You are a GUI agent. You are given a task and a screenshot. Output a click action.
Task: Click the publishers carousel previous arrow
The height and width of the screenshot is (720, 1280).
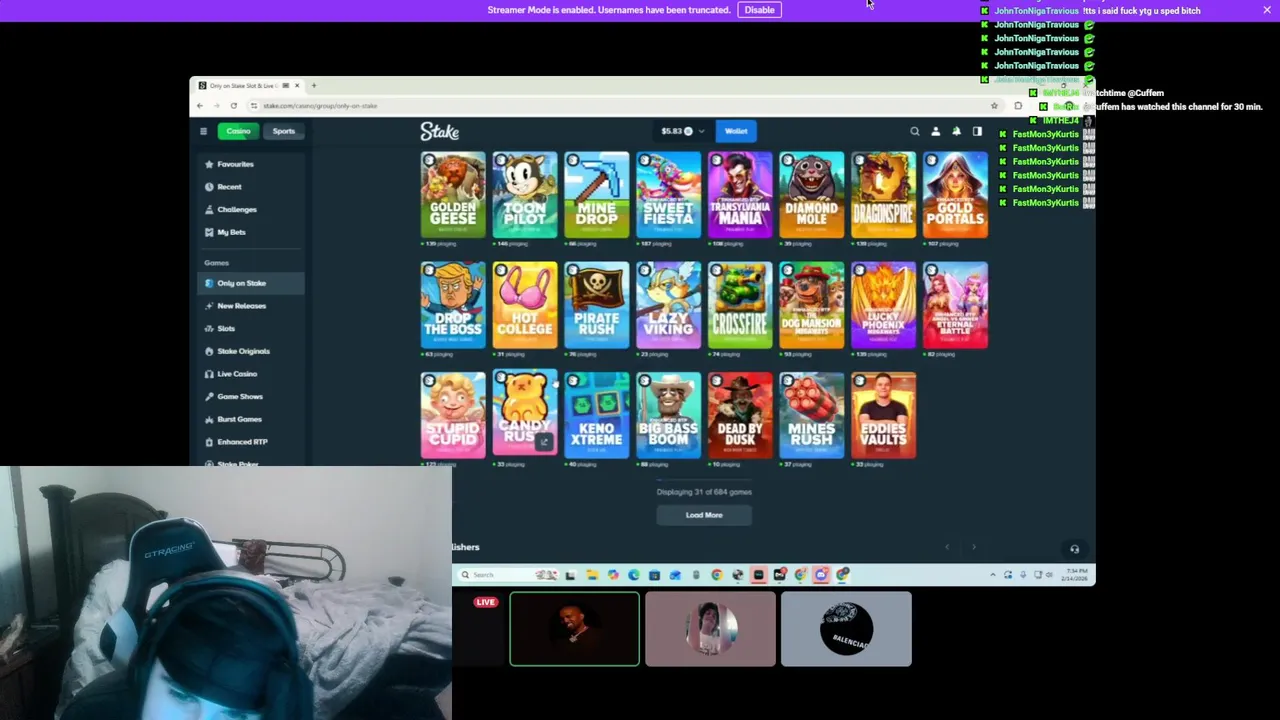coord(947,547)
